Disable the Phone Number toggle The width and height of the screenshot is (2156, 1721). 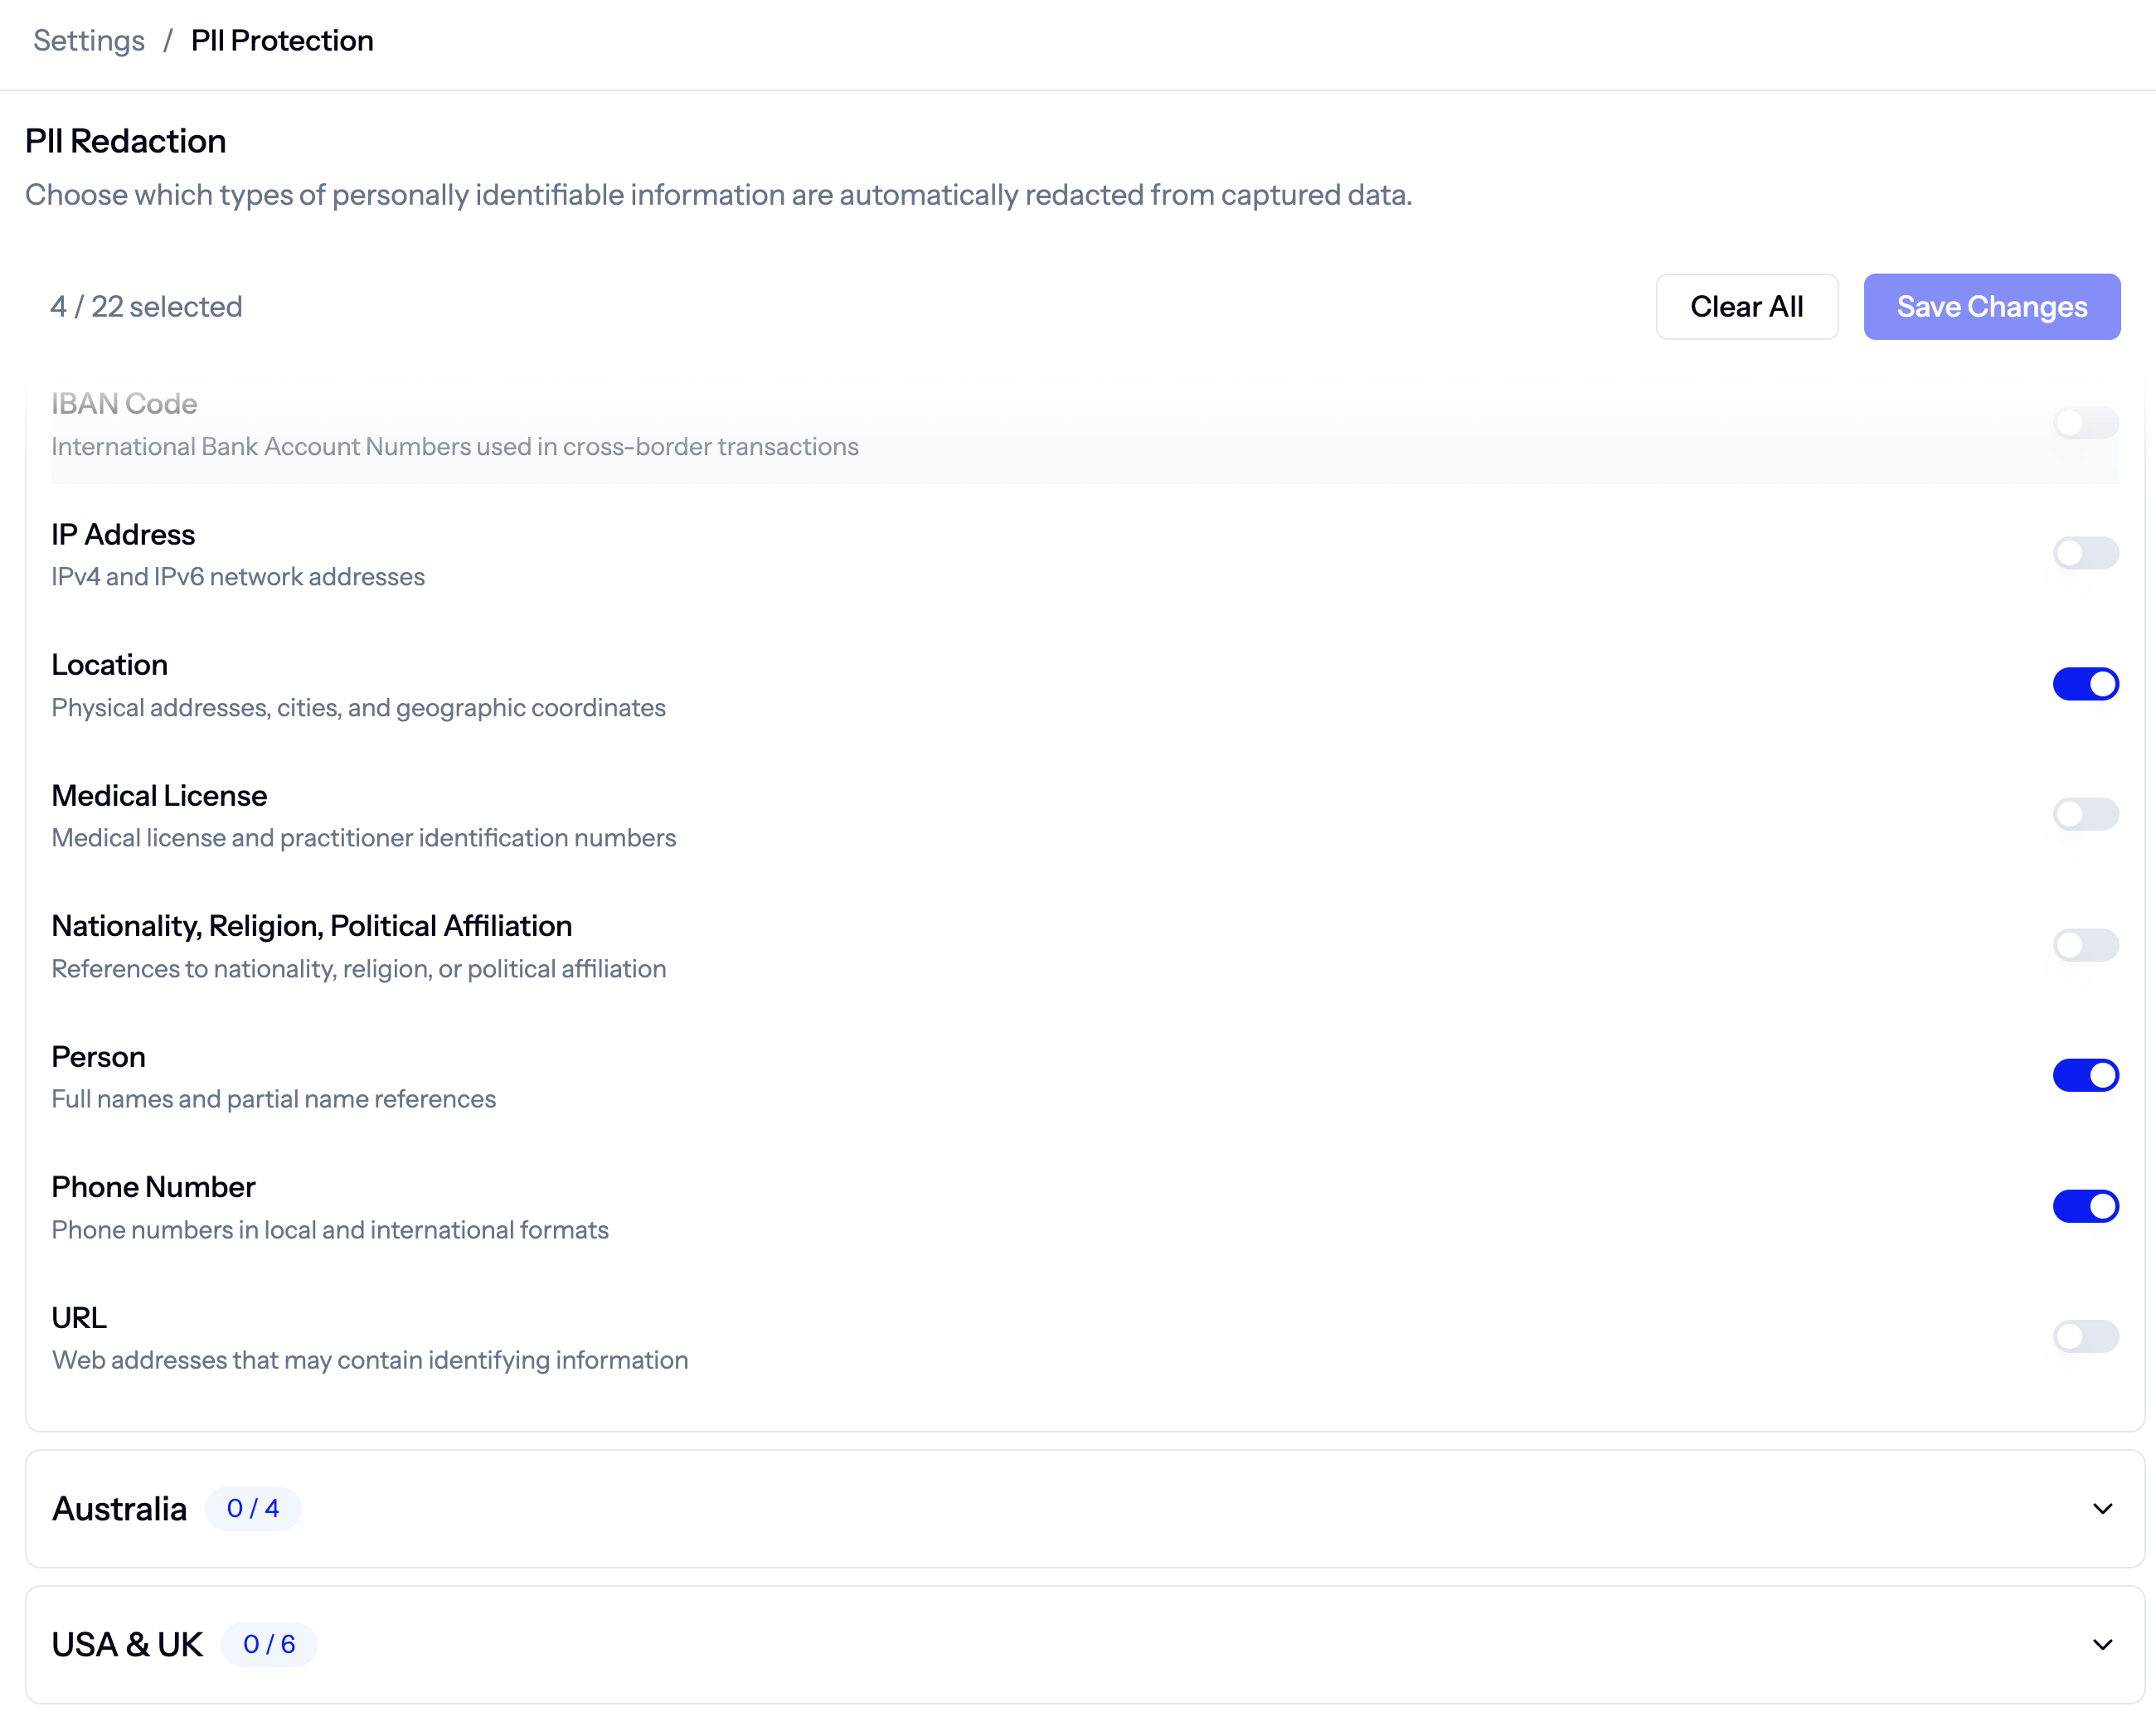[2086, 1206]
